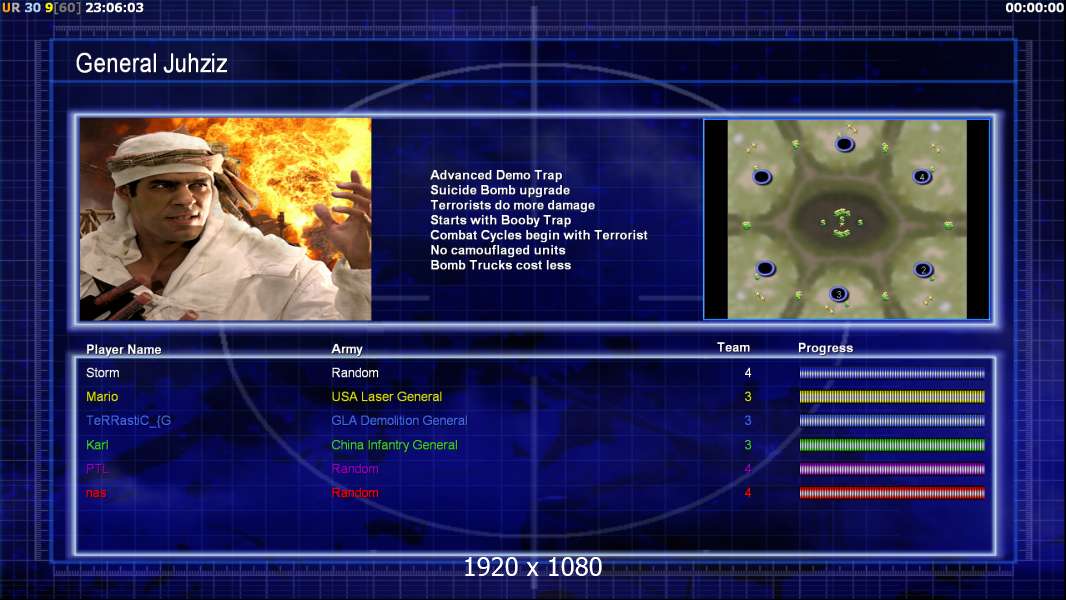Click 'Starts with Booby Trap' line
The height and width of the screenshot is (600, 1066).
coord(500,220)
